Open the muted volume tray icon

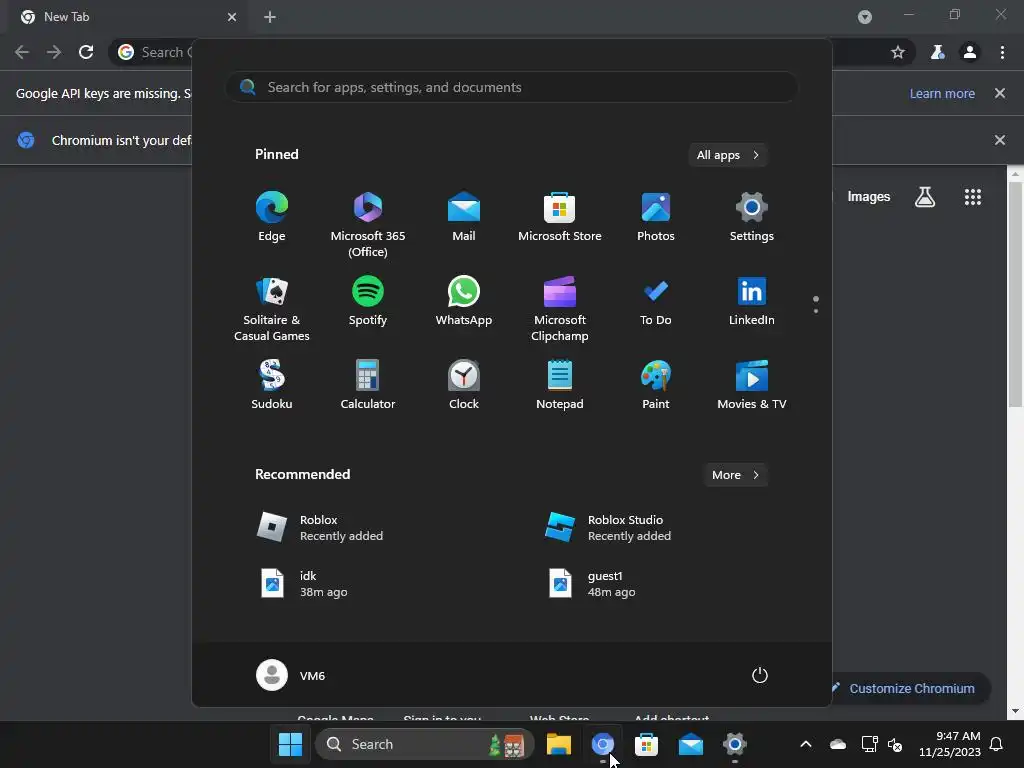(x=895, y=744)
